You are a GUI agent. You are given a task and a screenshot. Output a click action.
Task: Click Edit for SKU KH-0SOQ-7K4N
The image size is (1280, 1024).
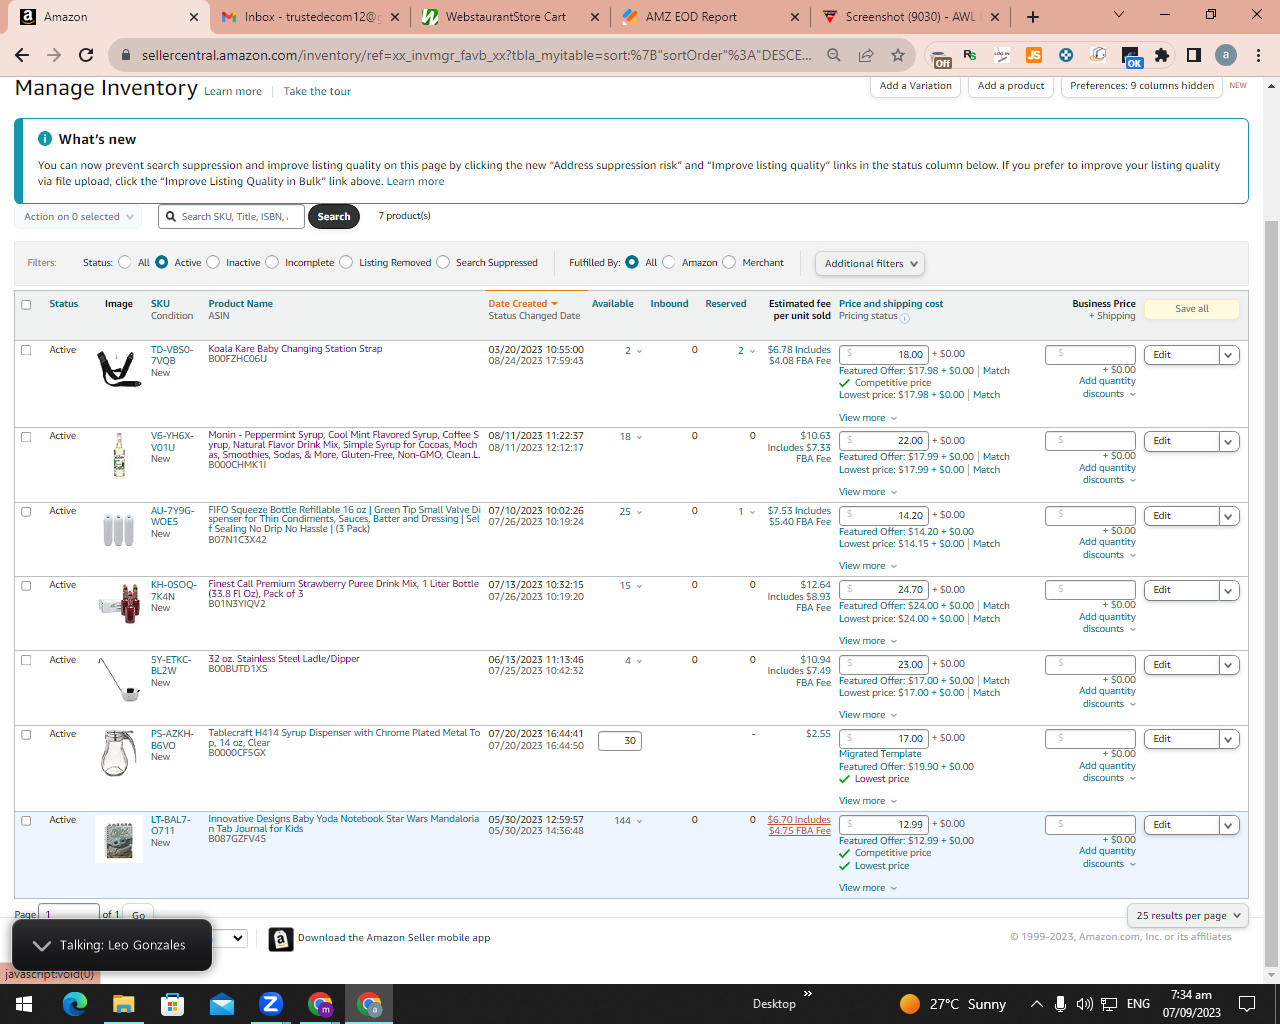tap(1182, 590)
